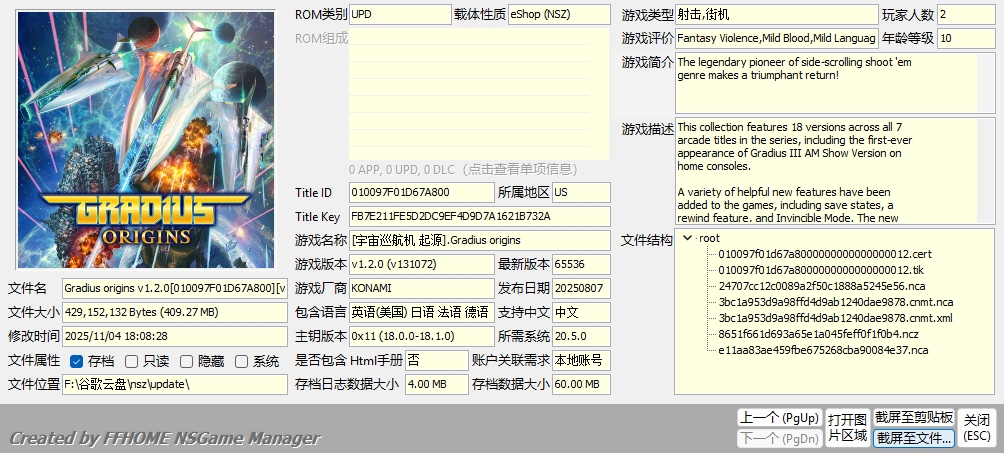Close the window with 关闭 (ESC)
Image resolution: width=1004 pixels, height=453 pixels.
click(x=976, y=428)
